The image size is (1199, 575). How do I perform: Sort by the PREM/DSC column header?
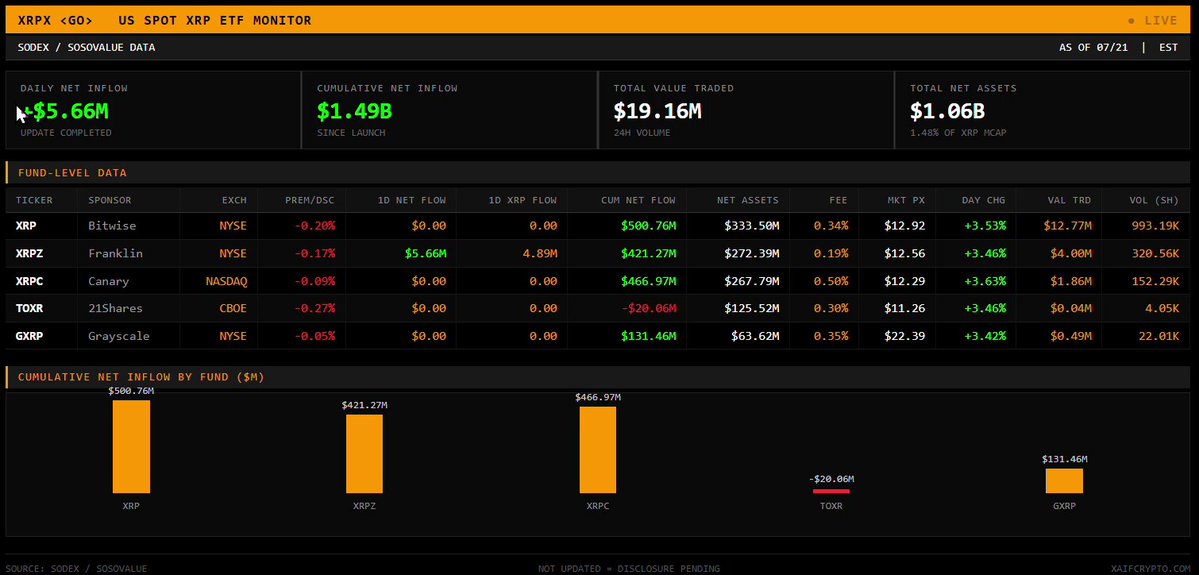click(x=310, y=200)
